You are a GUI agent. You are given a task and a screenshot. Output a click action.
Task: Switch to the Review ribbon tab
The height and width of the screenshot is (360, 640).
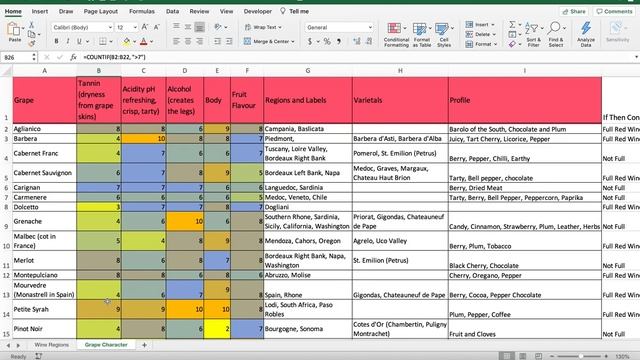tap(199, 11)
